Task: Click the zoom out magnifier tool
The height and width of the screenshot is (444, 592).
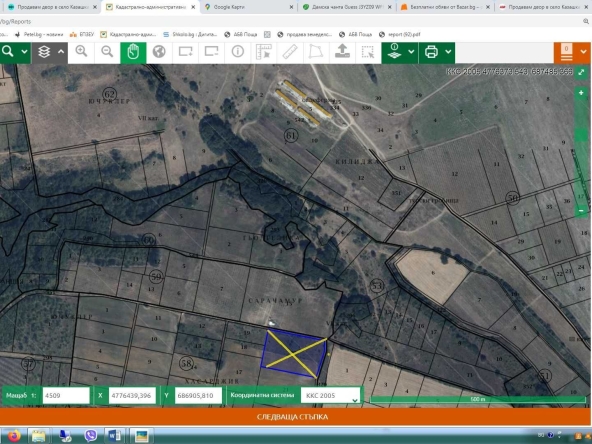Action: point(107,52)
